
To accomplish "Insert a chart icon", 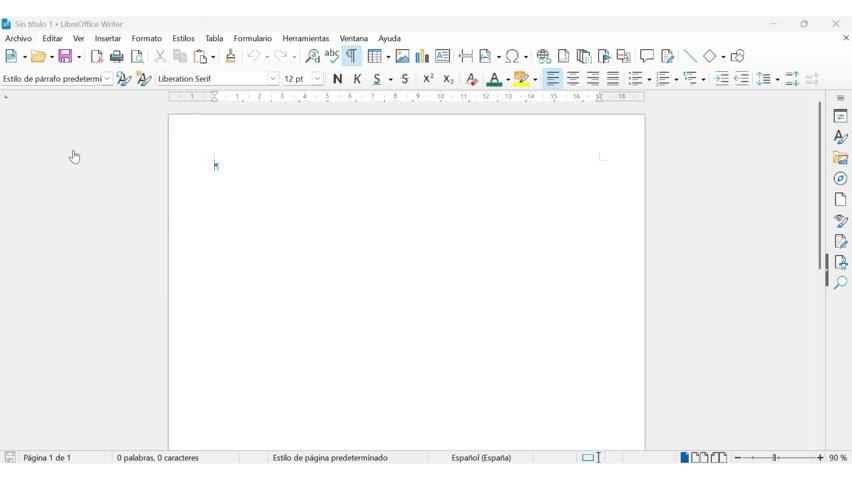I will click(422, 56).
